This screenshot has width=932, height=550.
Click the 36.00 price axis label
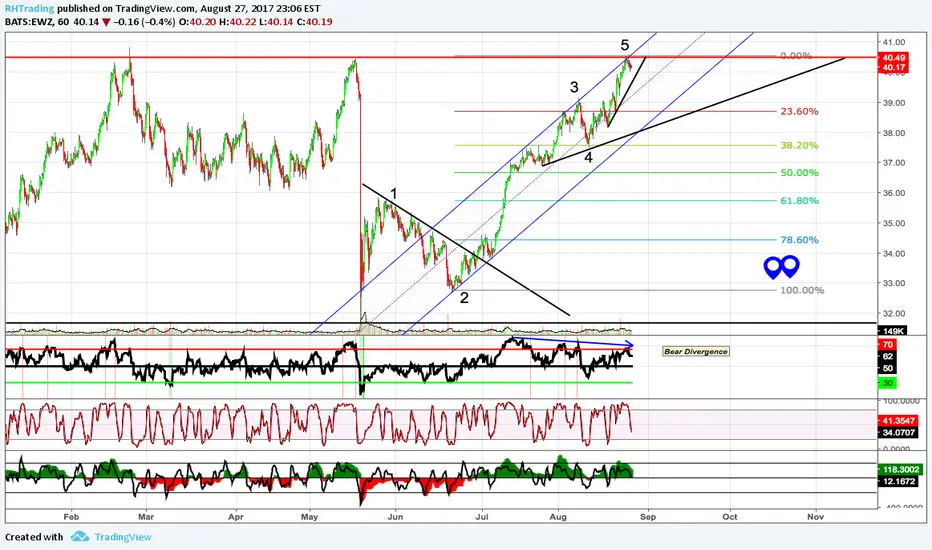[x=895, y=193]
